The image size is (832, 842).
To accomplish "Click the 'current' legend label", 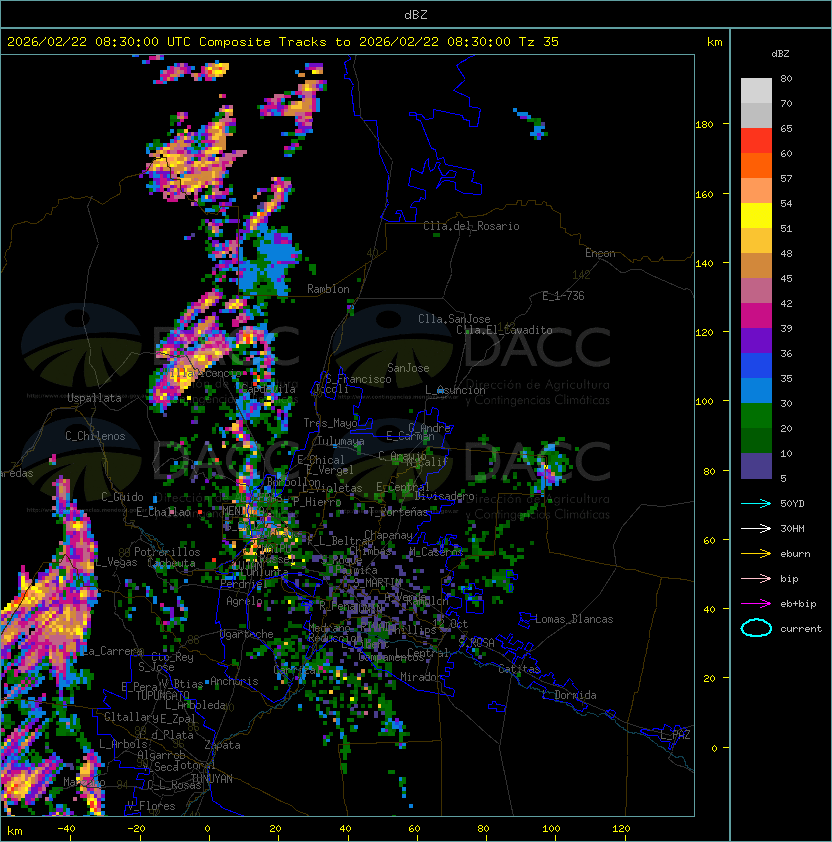I will pyautogui.click(x=801, y=629).
